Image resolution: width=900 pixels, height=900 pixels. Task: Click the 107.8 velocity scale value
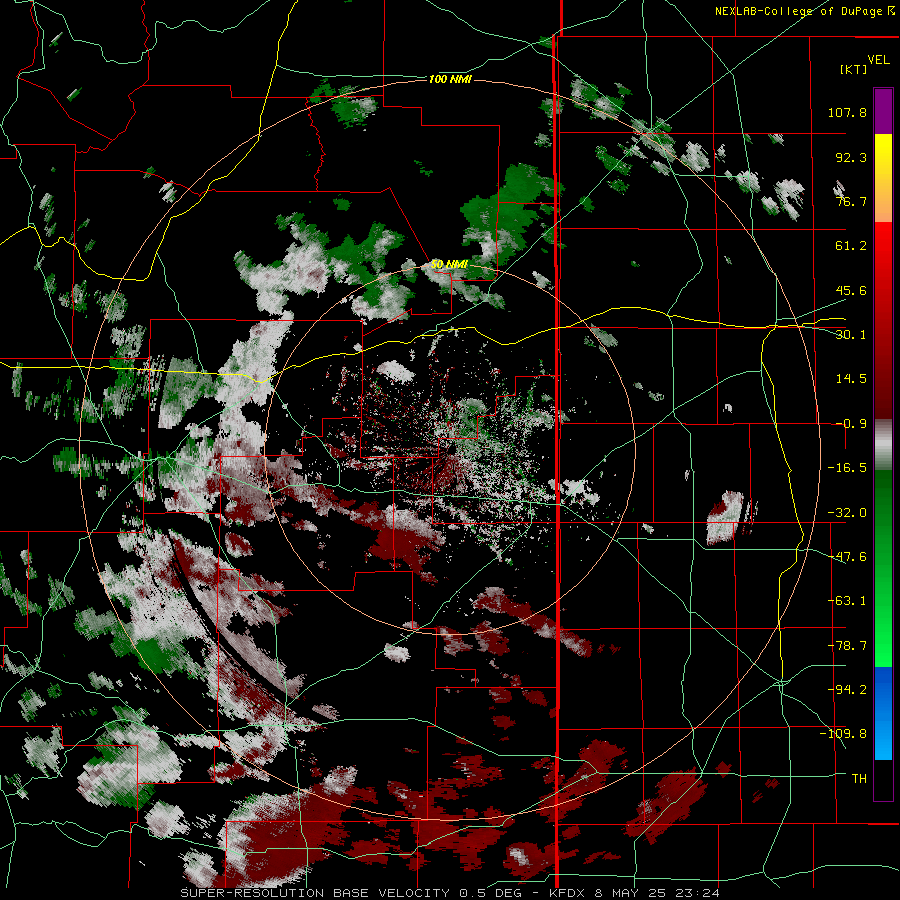(x=847, y=112)
